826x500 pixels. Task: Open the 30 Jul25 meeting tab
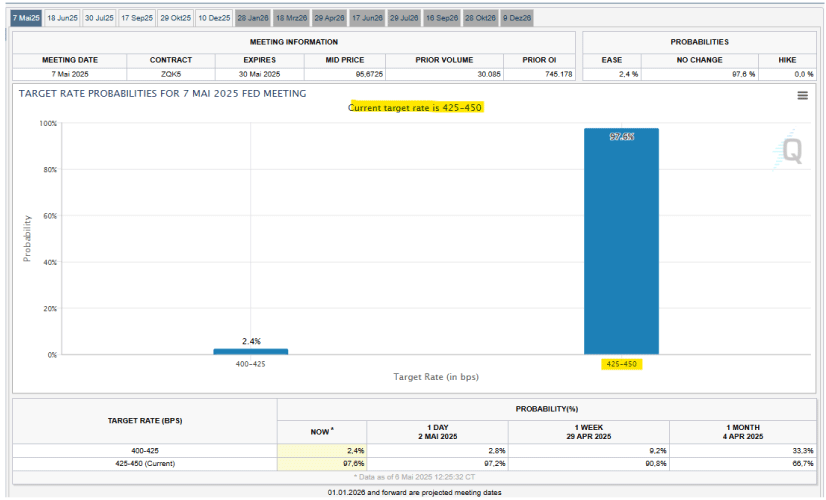coord(98,18)
